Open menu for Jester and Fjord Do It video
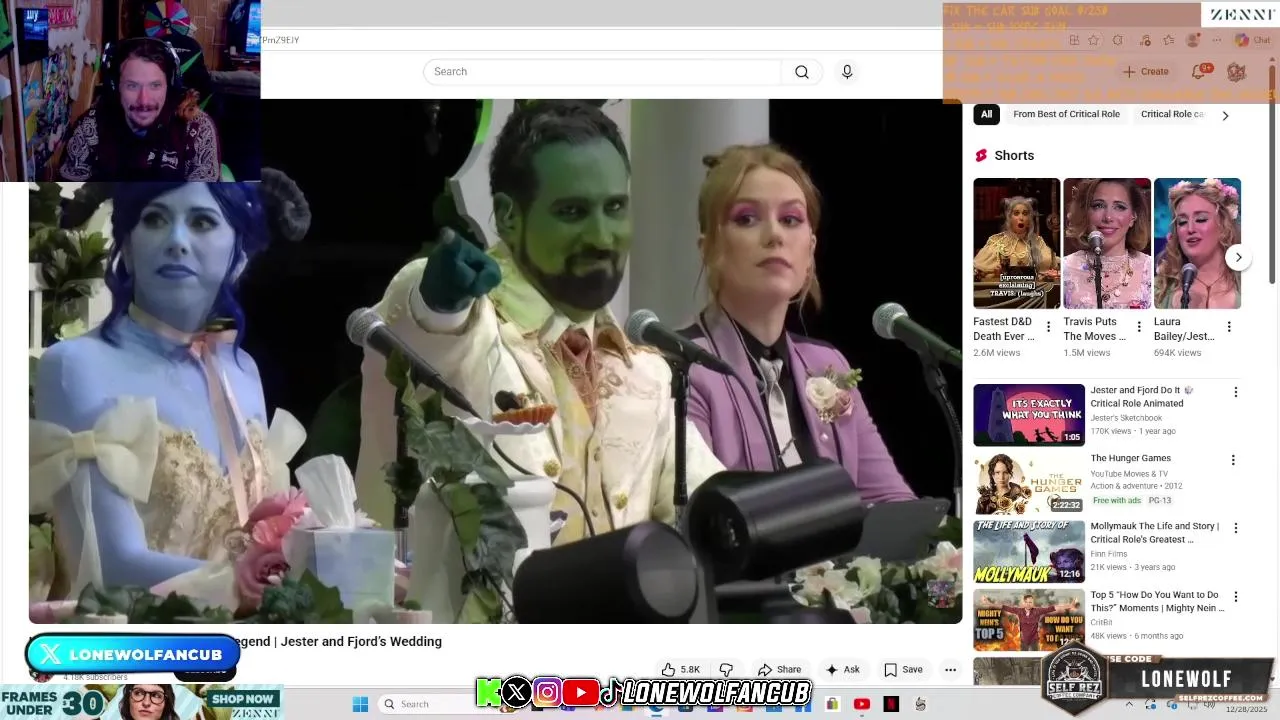Image resolution: width=1280 pixels, height=720 pixels. click(x=1235, y=392)
